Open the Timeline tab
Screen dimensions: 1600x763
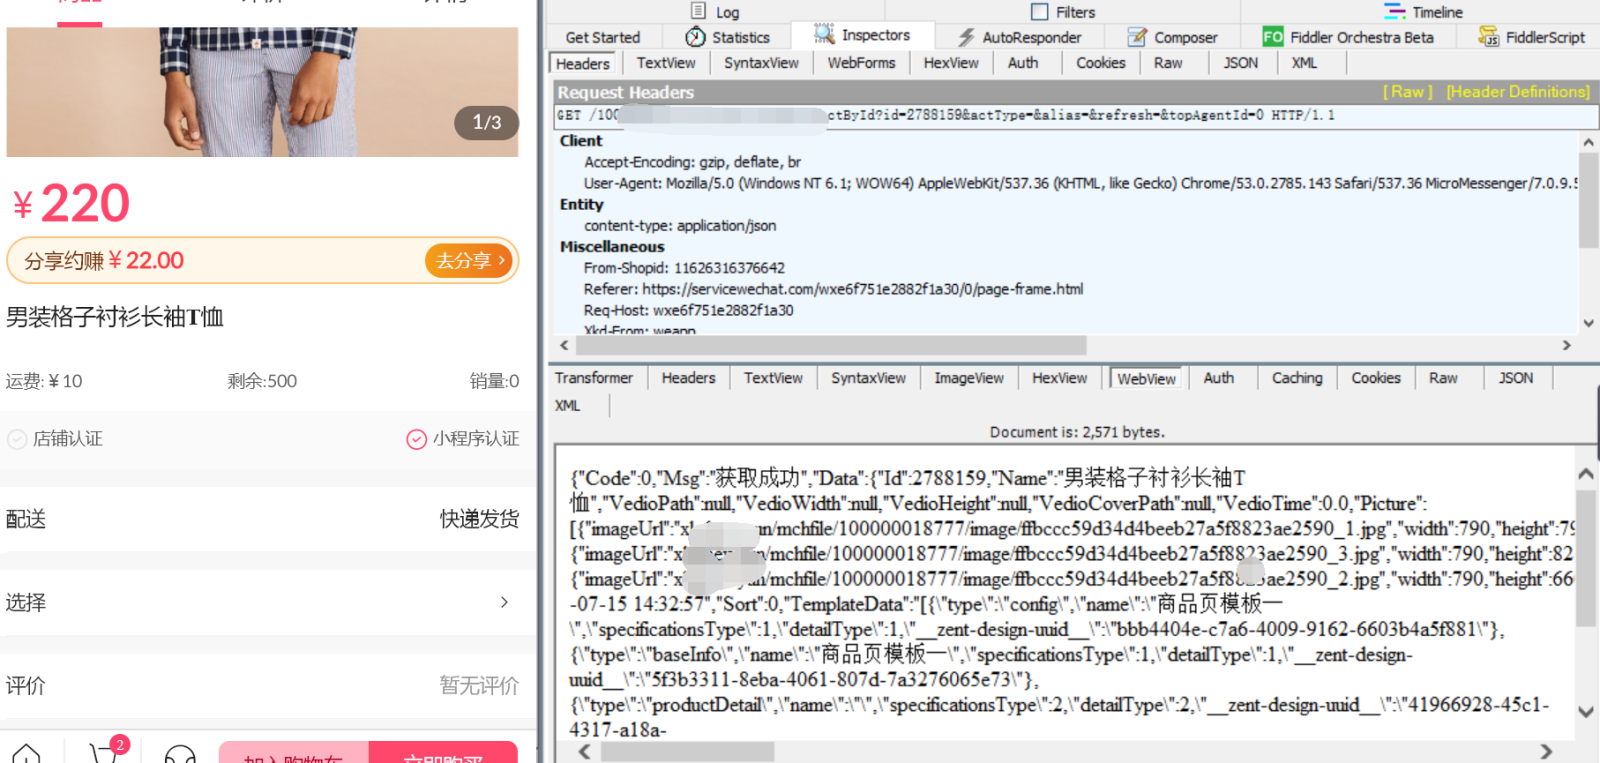click(x=1423, y=12)
